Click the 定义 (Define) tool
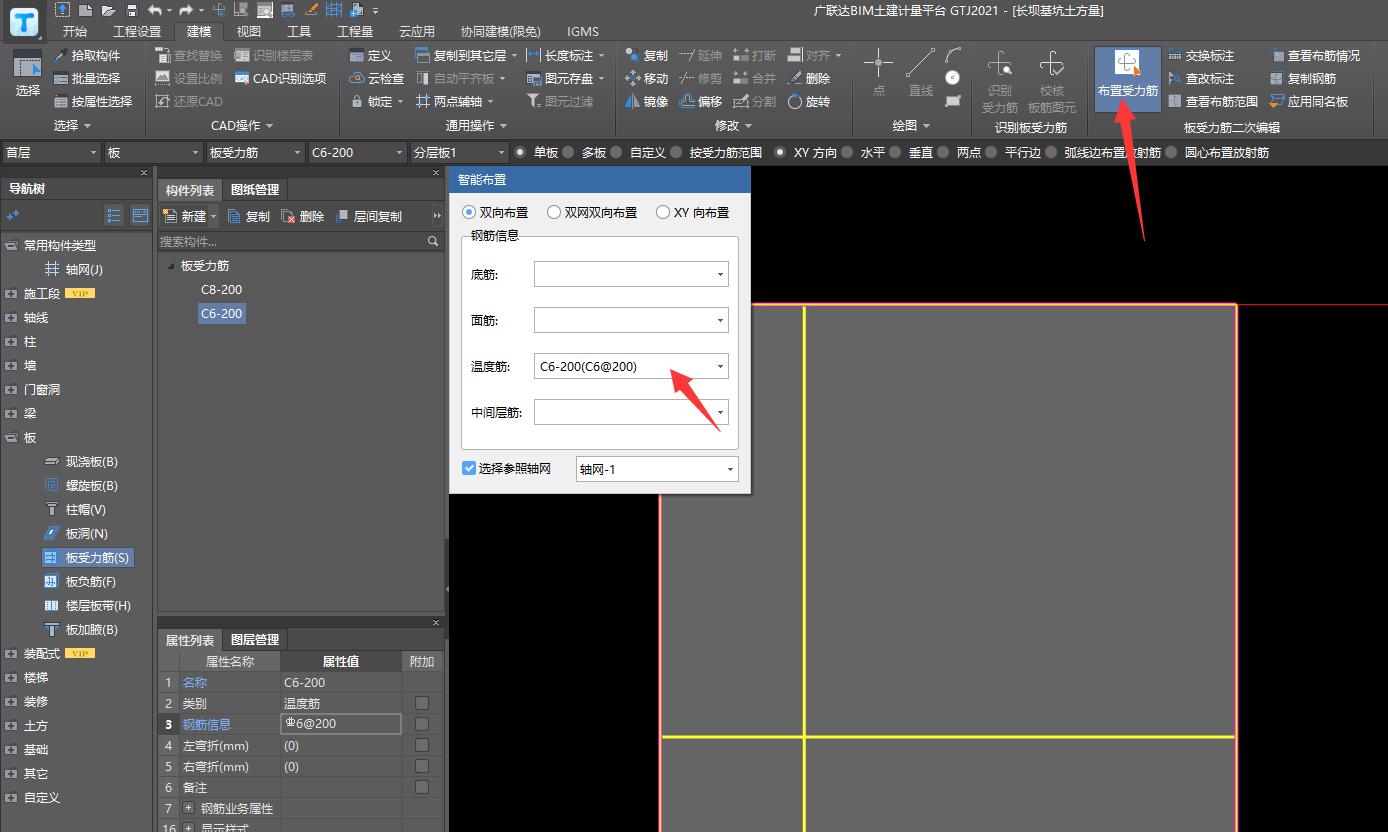This screenshot has width=1388, height=832. tap(371, 56)
